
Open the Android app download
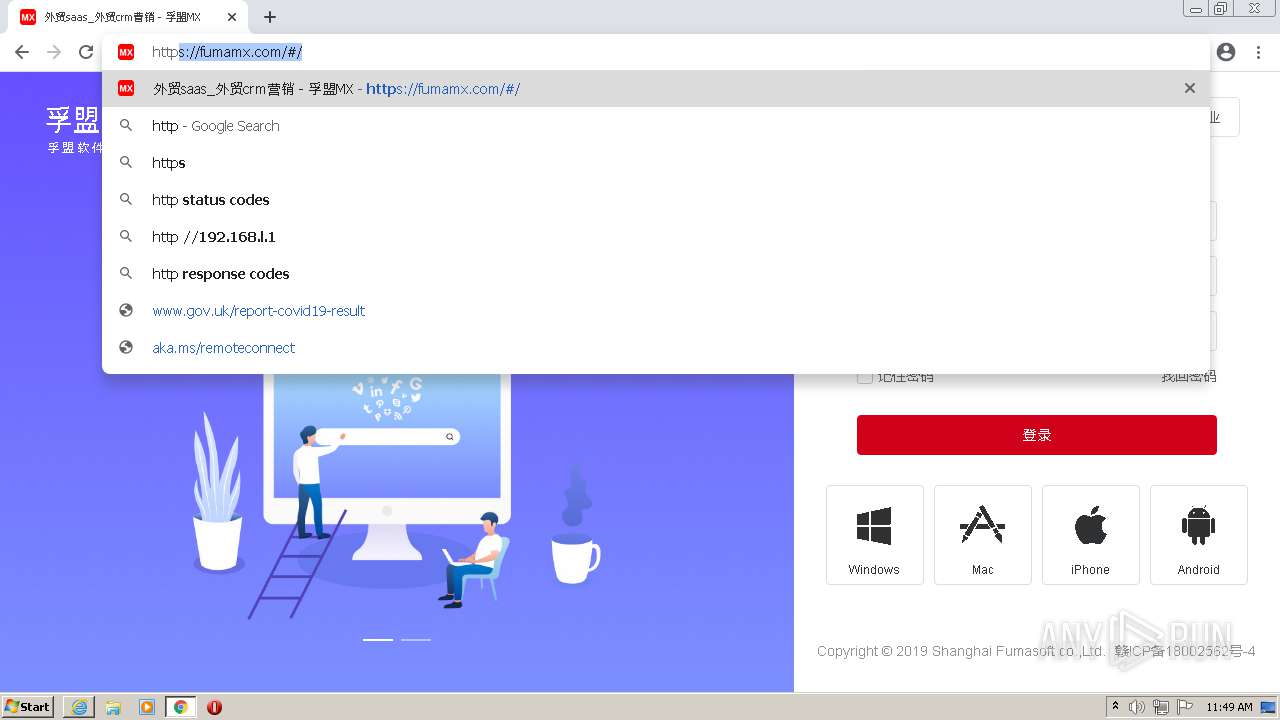[1198, 535]
